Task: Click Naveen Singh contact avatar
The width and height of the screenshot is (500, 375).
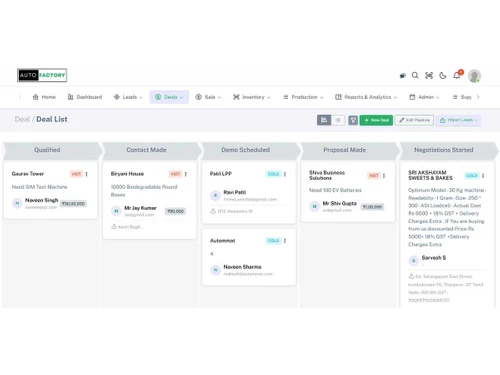Action: pos(17,203)
